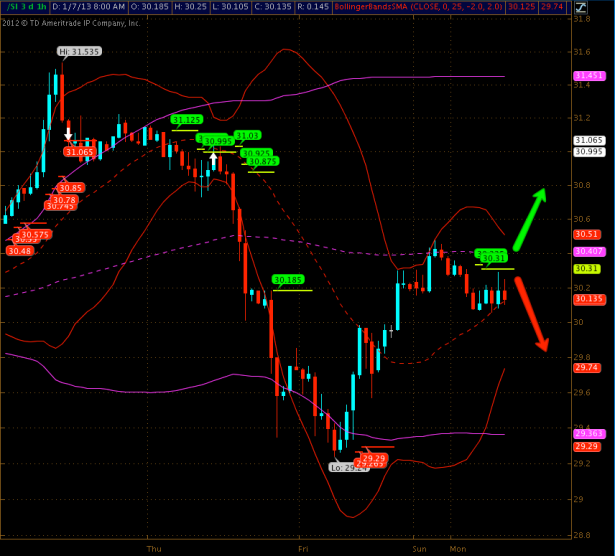The image size is (615, 556).
Task: Click the magenta 31.451 price axis tag
Action: click(x=585, y=76)
